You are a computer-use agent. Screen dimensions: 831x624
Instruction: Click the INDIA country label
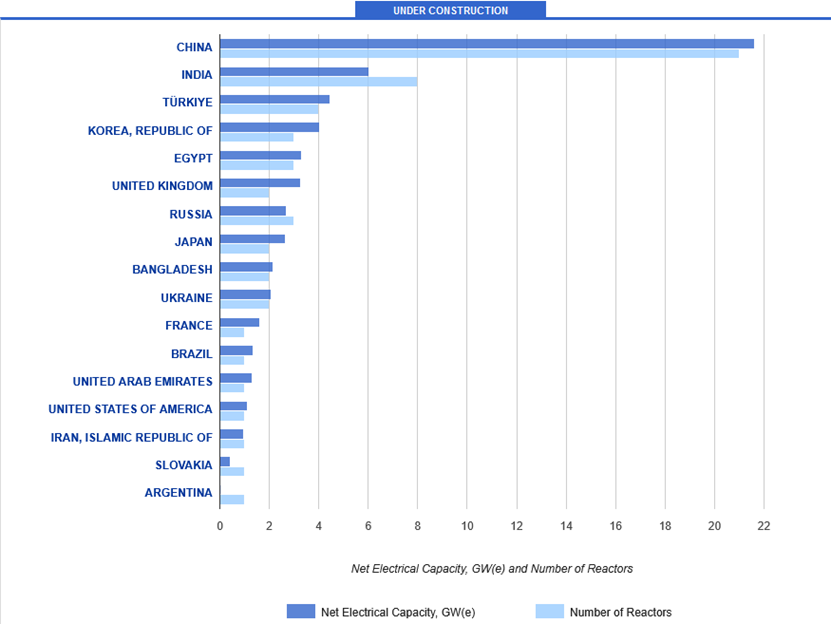pyautogui.click(x=196, y=75)
